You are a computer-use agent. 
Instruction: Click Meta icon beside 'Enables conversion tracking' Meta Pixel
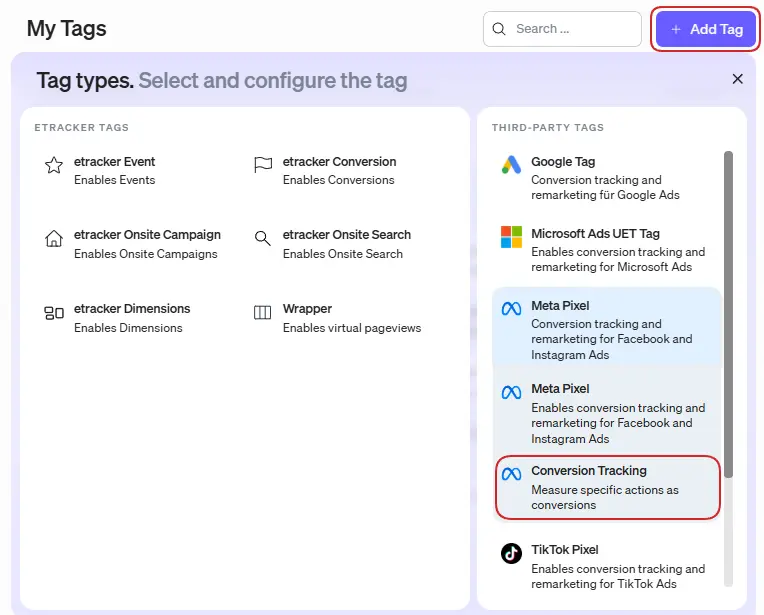pyautogui.click(x=511, y=392)
